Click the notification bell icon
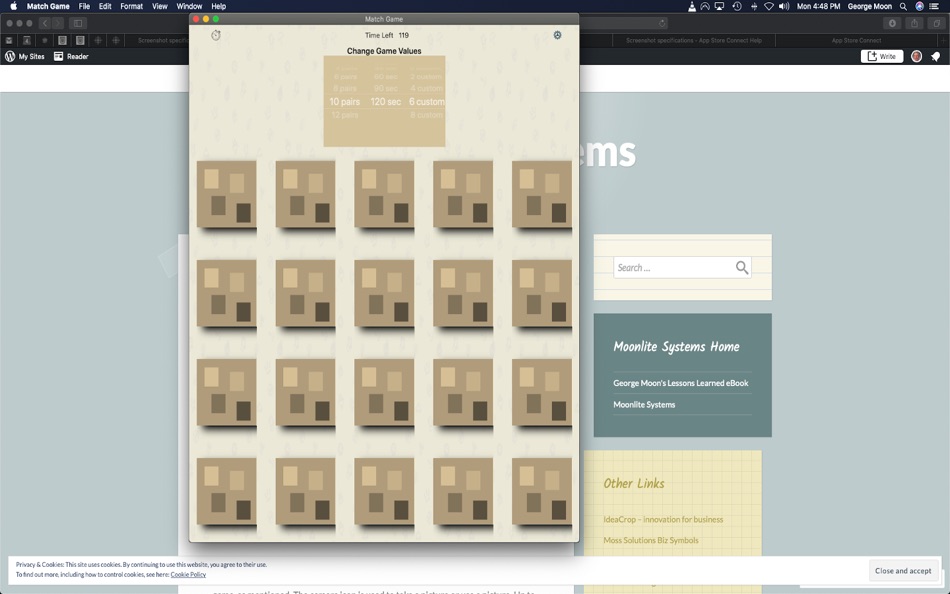Image resolution: width=950 pixels, height=594 pixels. pyautogui.click(x=937, y=56)
